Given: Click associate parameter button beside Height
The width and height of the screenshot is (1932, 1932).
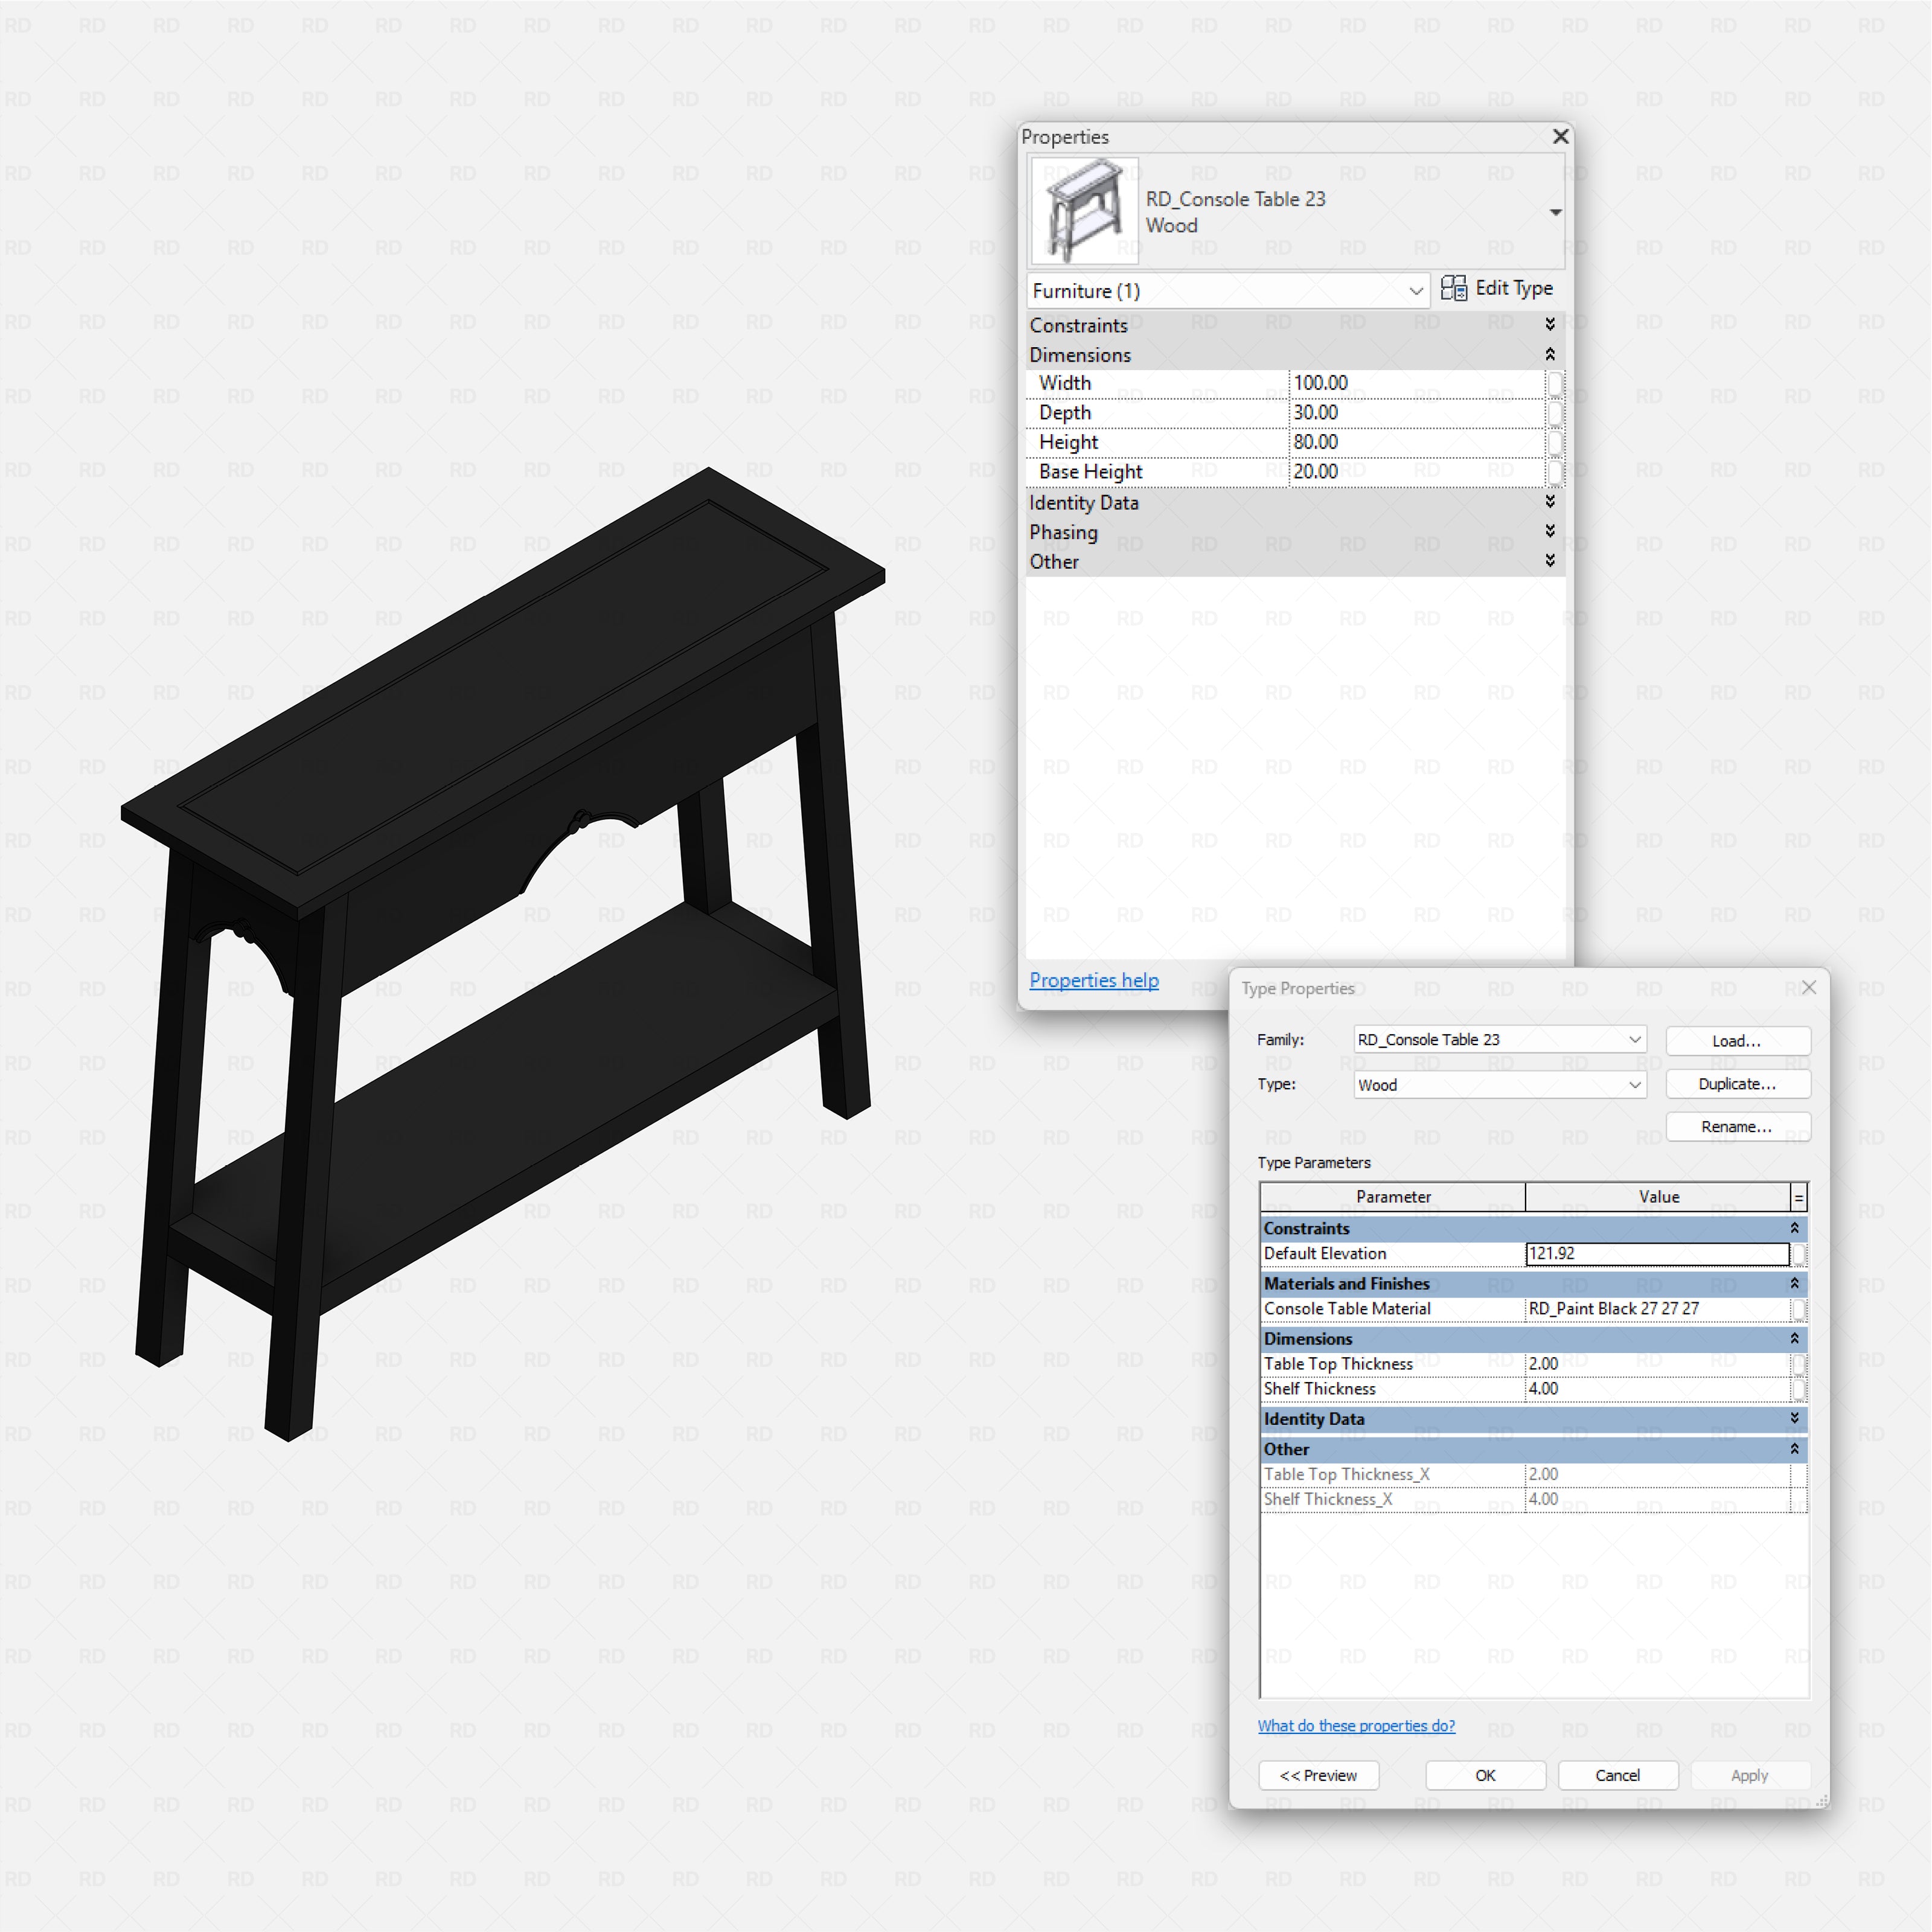Looking at the screenshot, I should pyautogui.click(x=1556, y=441).
